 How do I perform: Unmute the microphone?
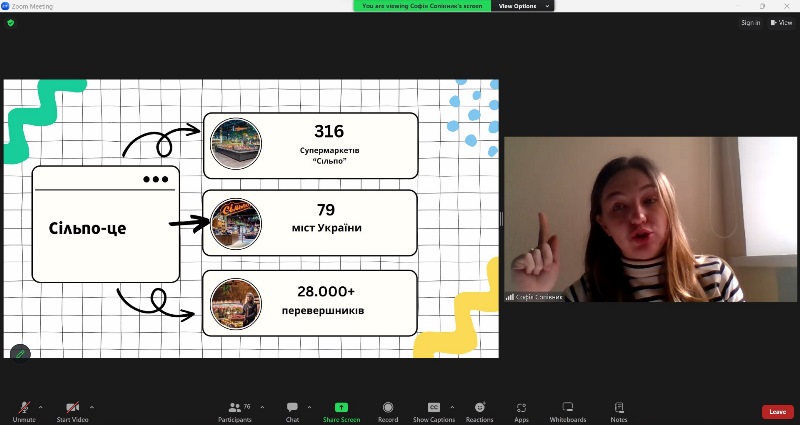(x=24, y=412)
